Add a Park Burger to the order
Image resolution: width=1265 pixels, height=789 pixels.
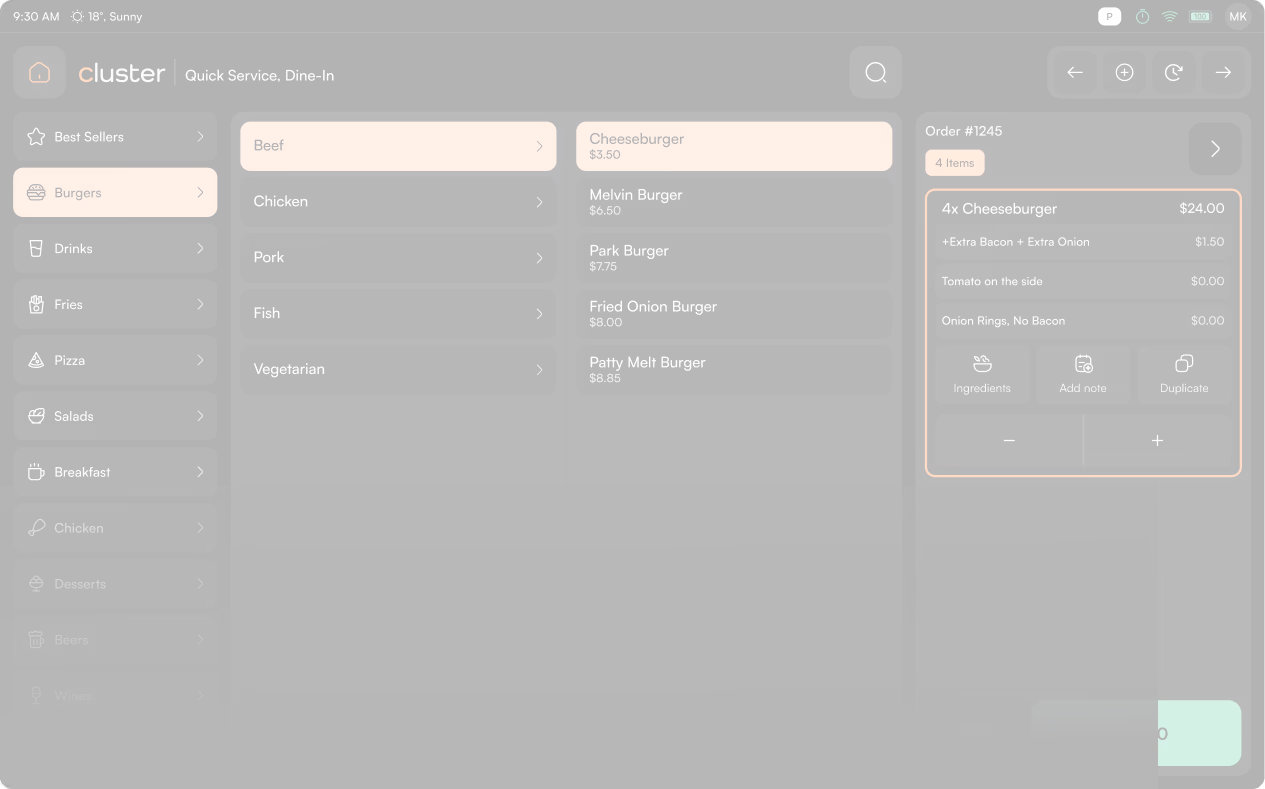pos(734,258)
